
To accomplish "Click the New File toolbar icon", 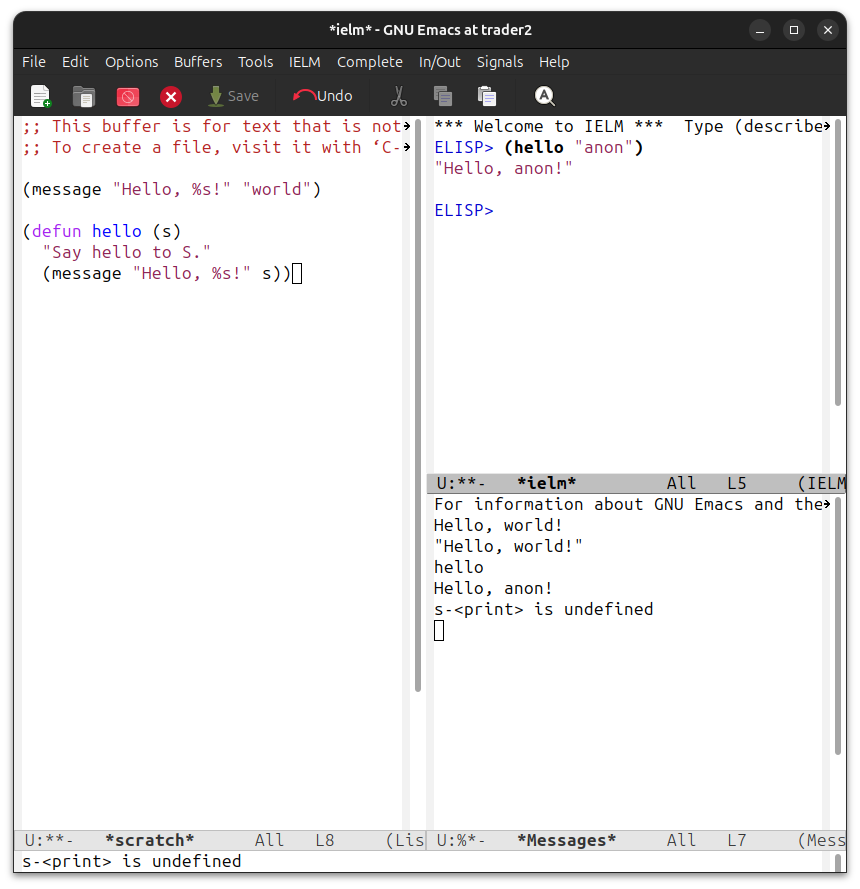I will coord(40,96).
